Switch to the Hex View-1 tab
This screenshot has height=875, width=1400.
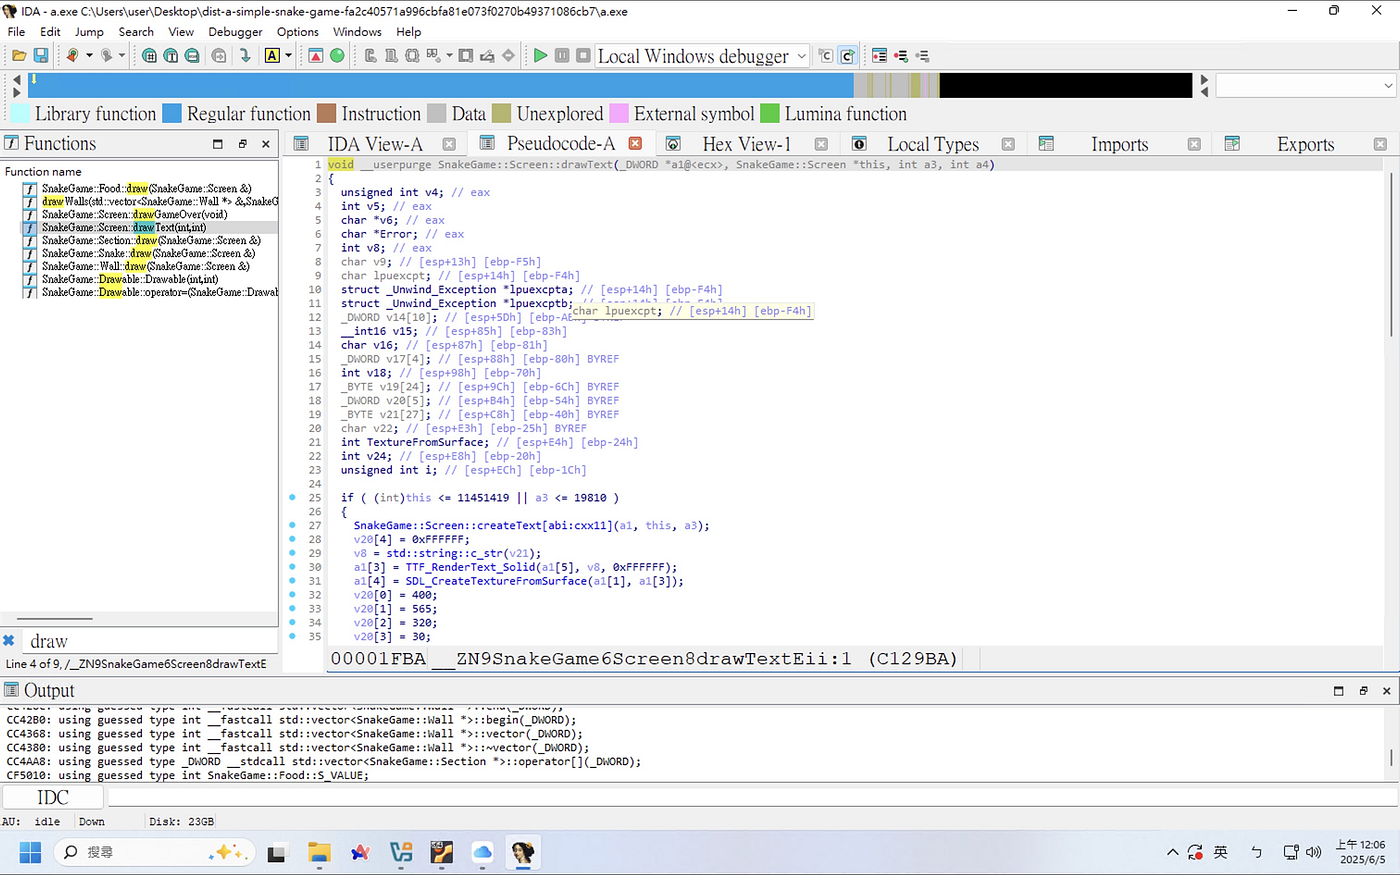[746, 144]
